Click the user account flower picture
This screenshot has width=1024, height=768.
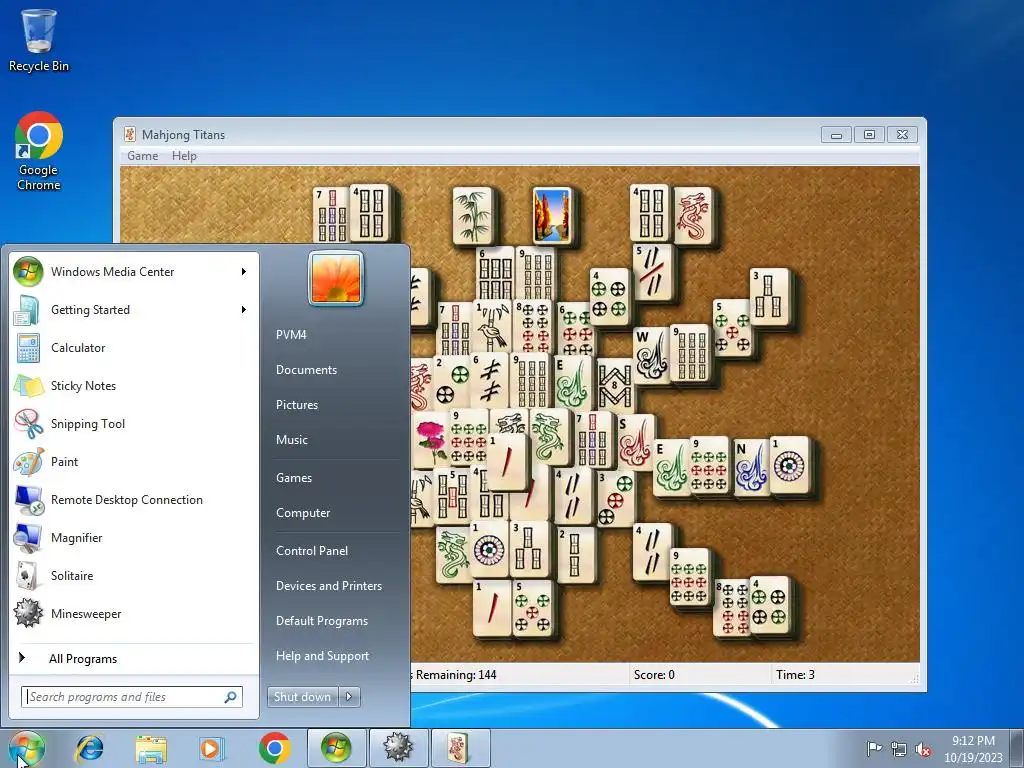click(x=336, y=278)
